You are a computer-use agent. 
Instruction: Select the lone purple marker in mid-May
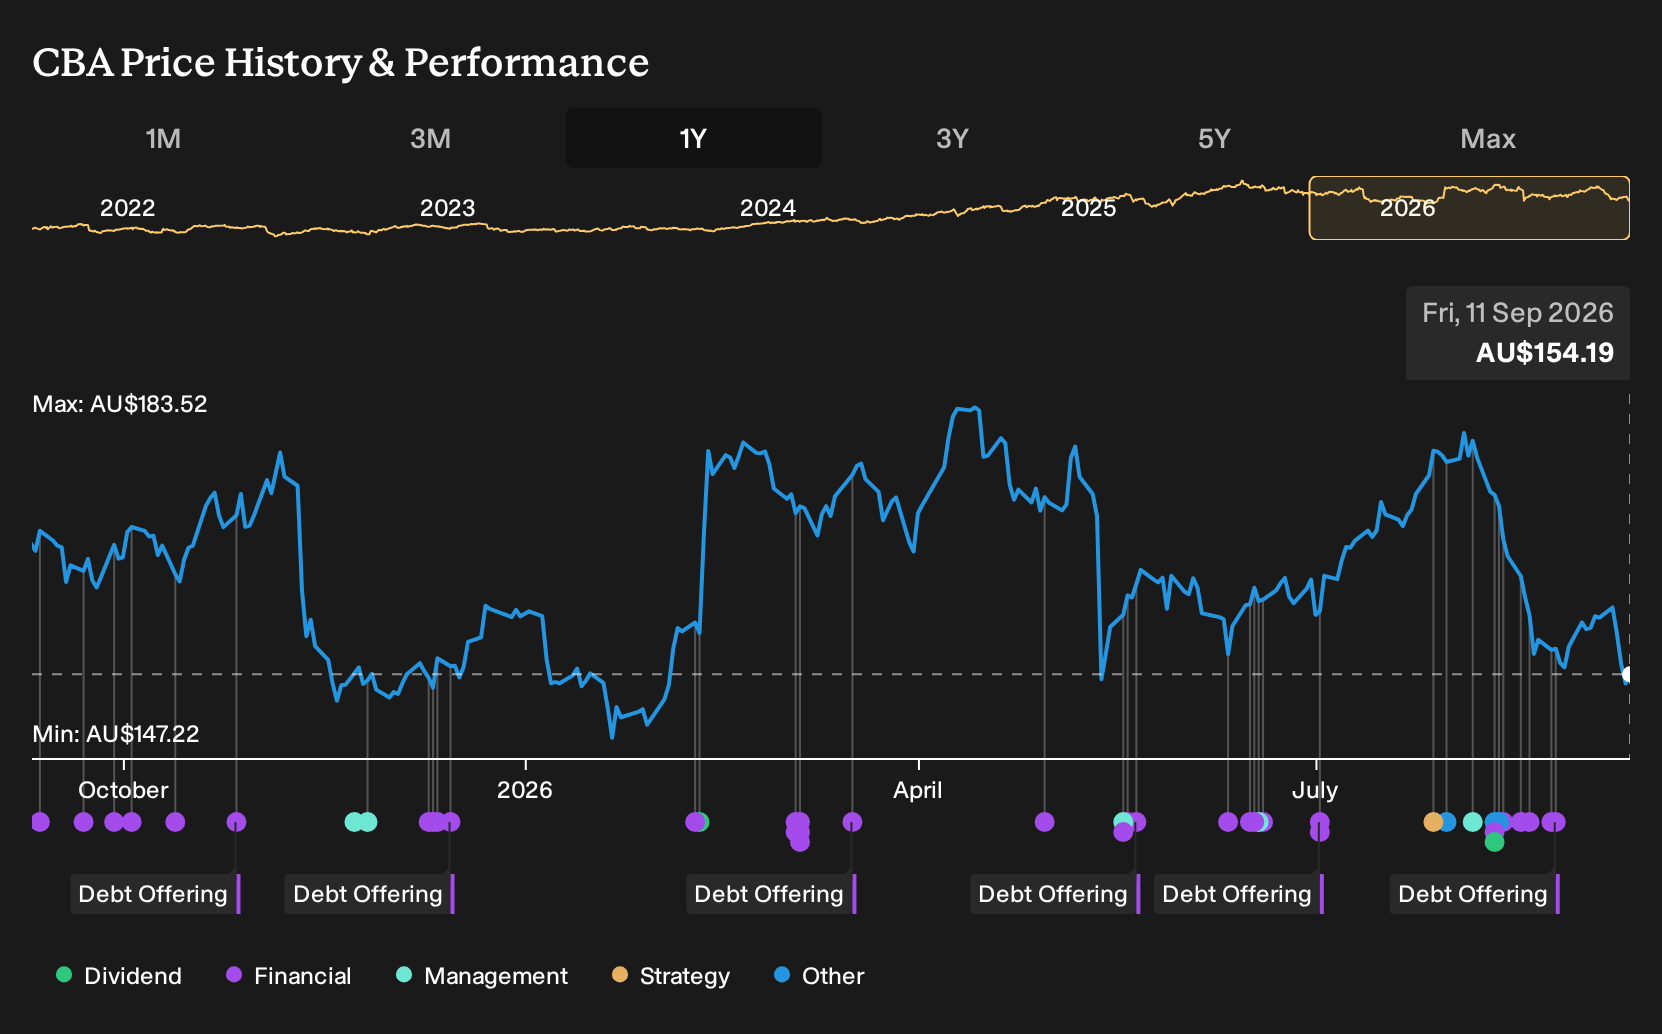coord(1044,822)
